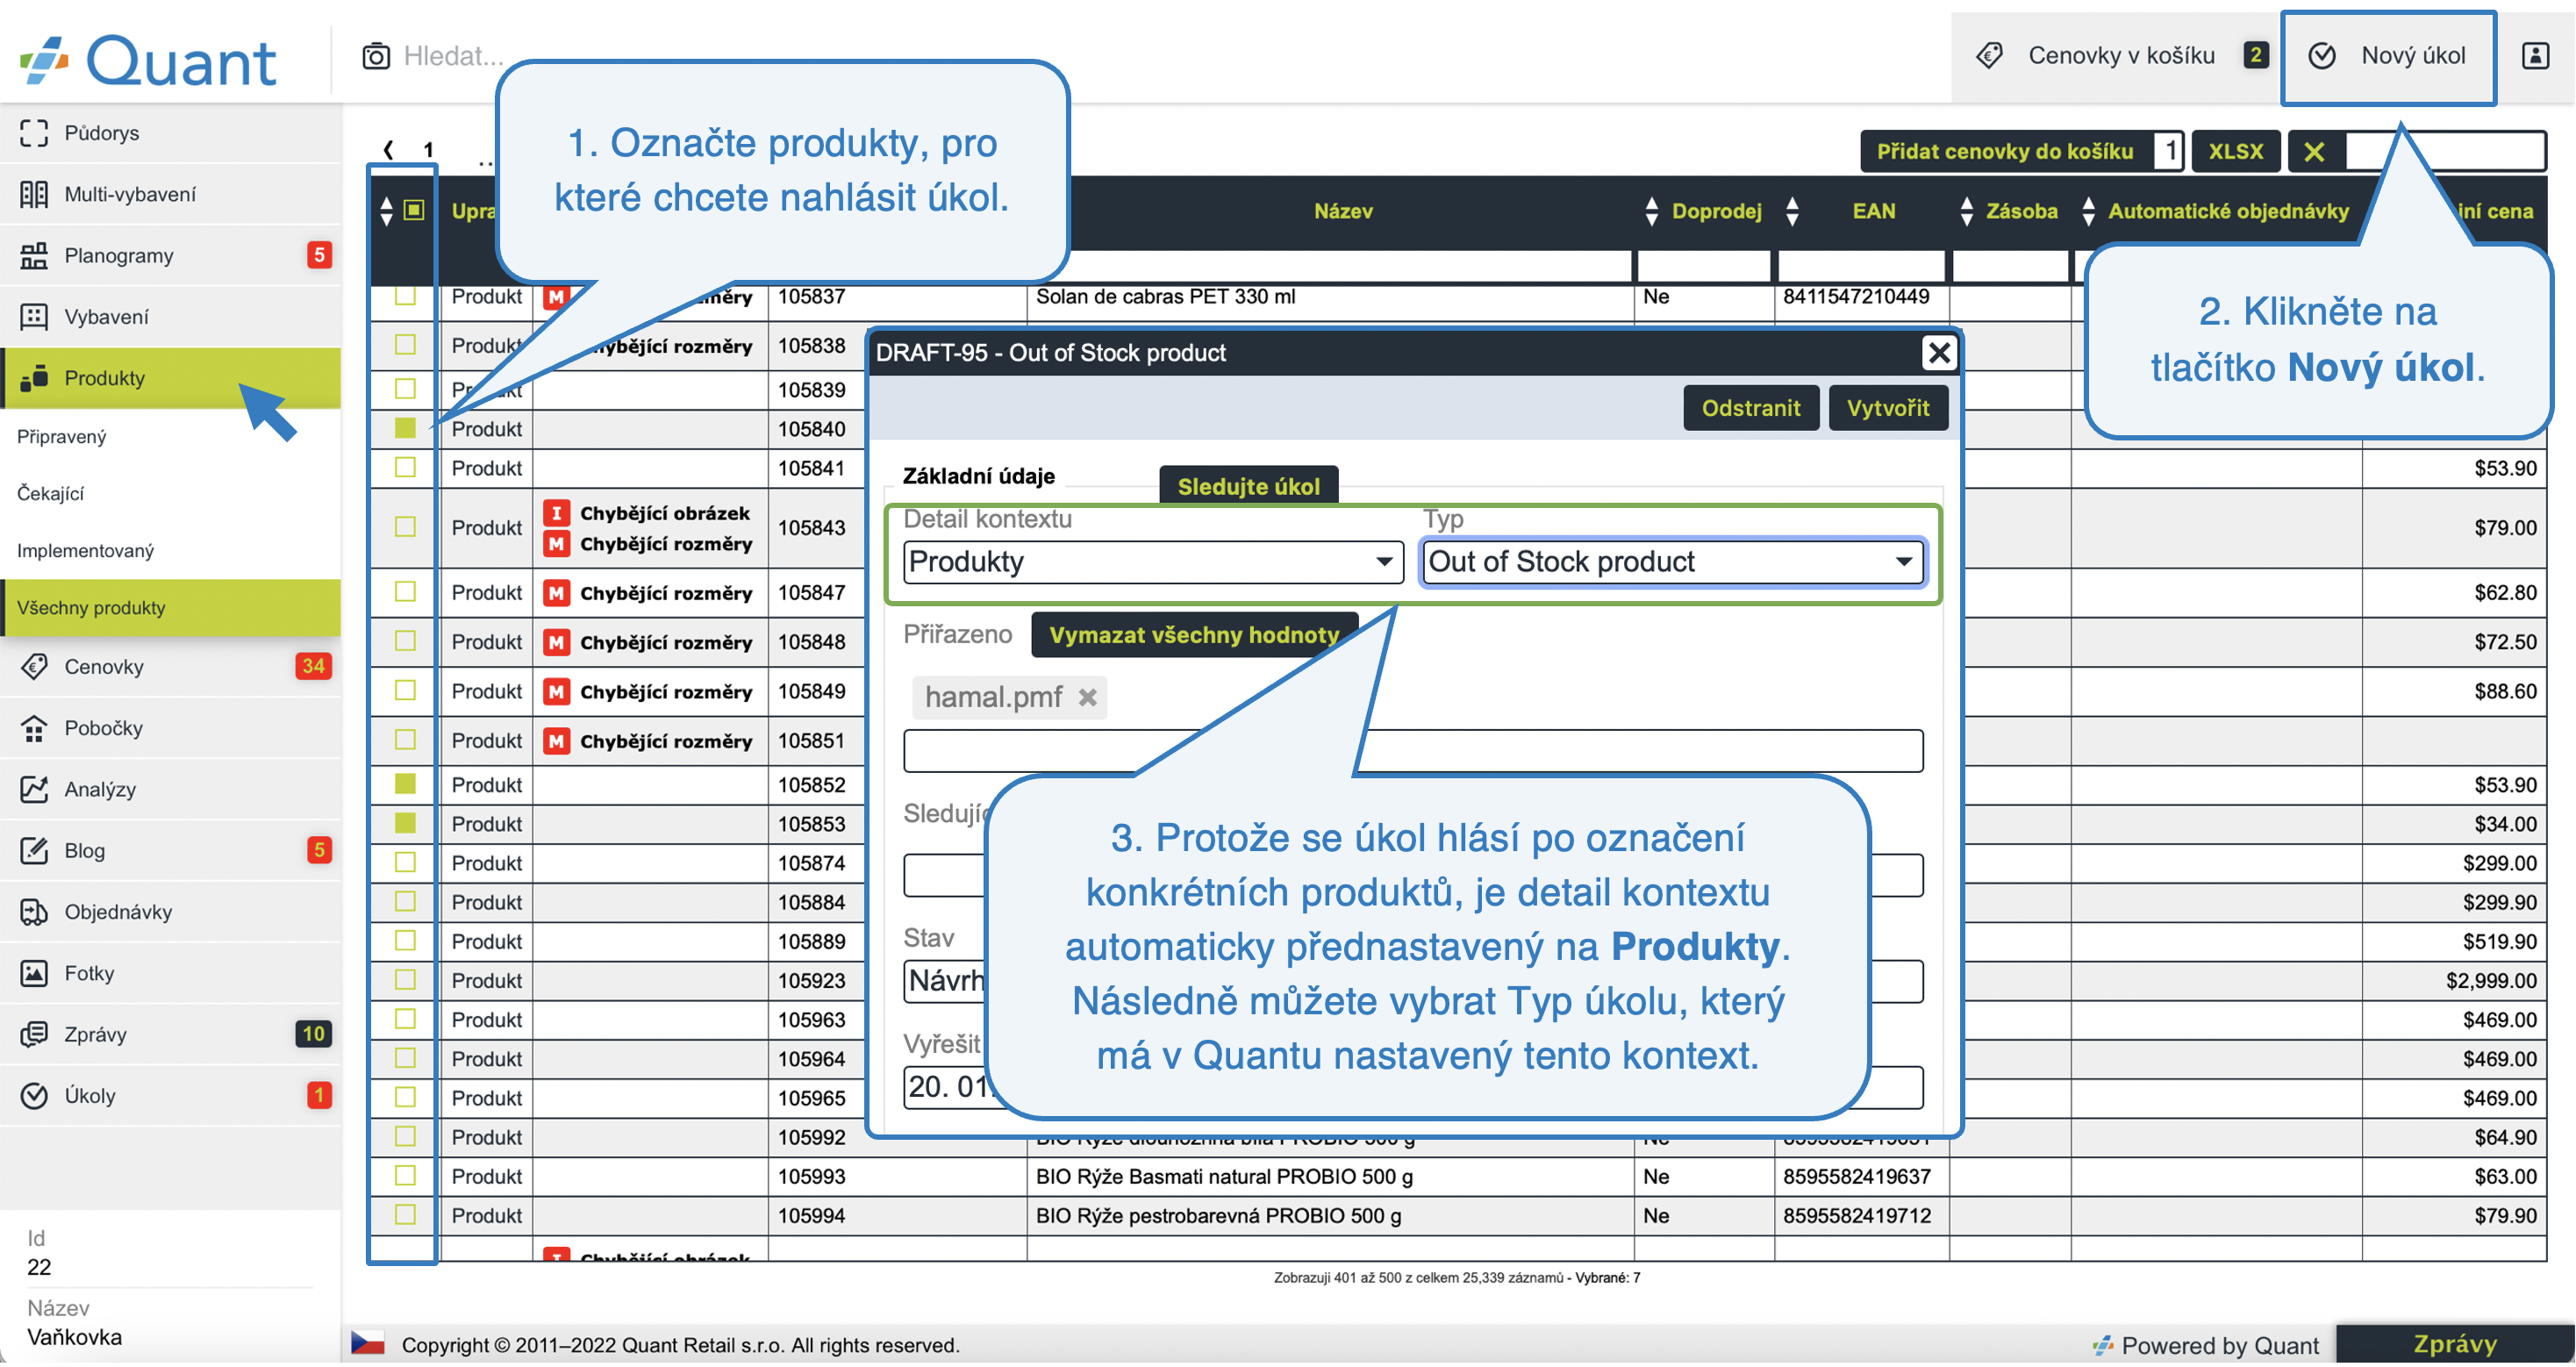Image resolution: width=2576 pixels, height=1367 pixels.
Task: Click the Přiřazeno assignee input field
Action: pos(1413,751)
